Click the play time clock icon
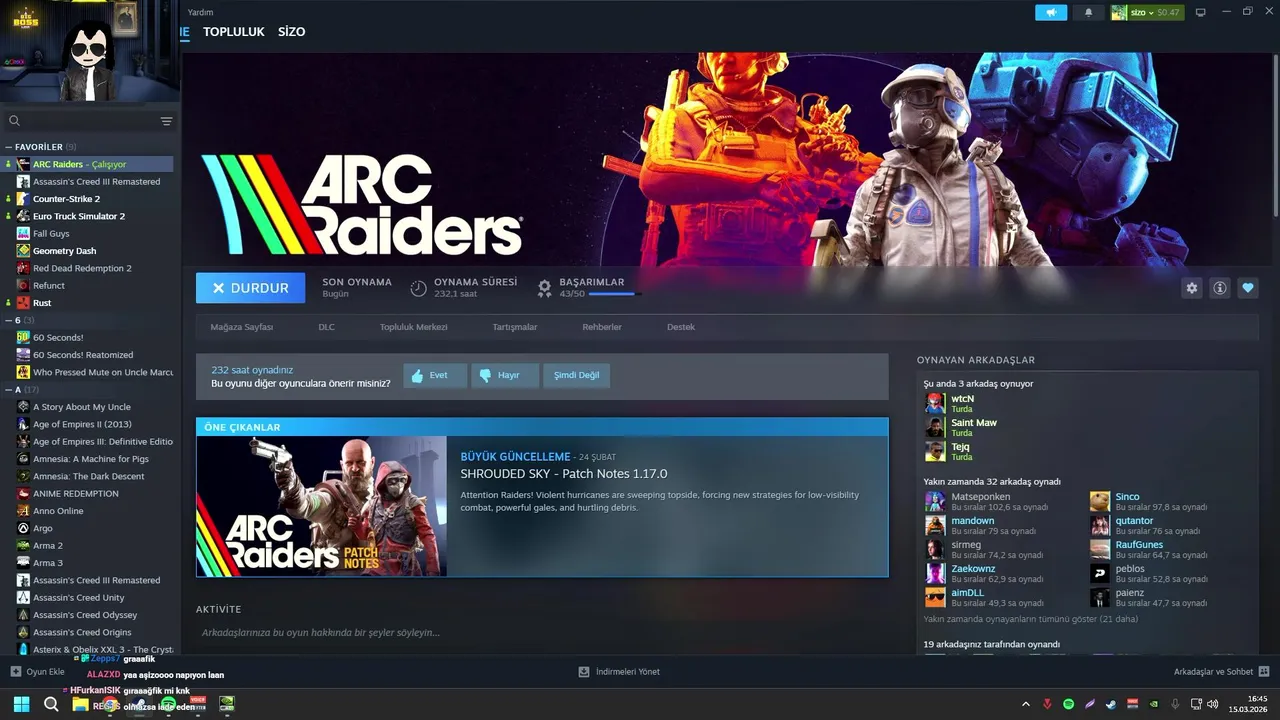This screenshot has height=720, width=1280. [419, 288]
